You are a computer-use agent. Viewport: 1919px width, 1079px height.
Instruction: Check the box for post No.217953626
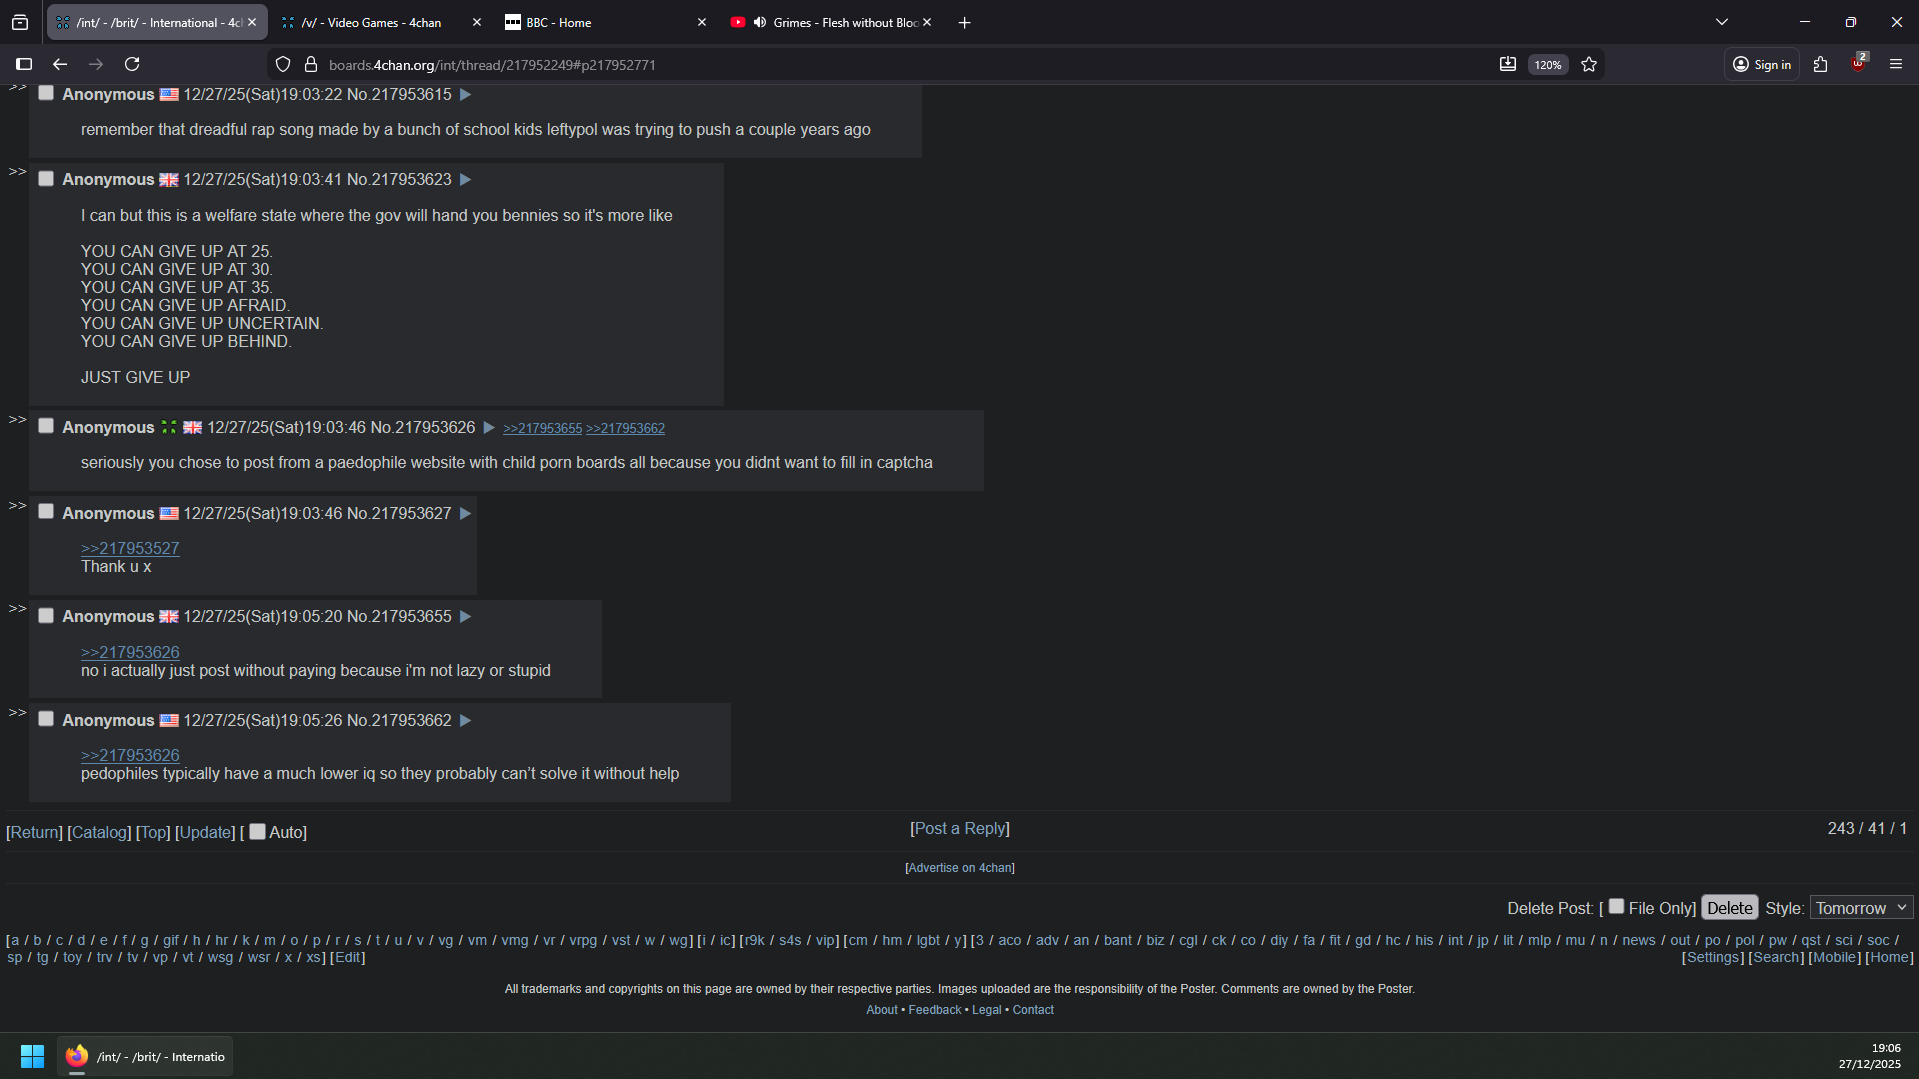coord(46,426)
